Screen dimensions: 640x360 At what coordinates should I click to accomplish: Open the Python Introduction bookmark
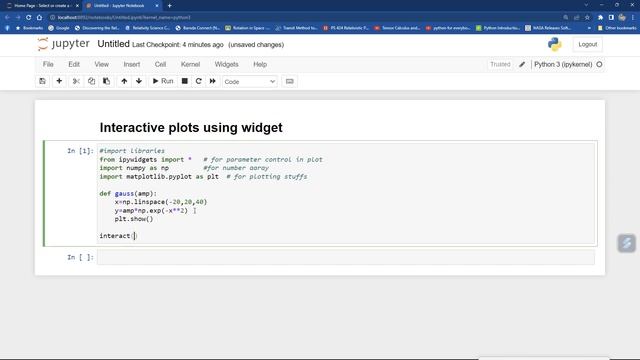[x=498, y=28]
